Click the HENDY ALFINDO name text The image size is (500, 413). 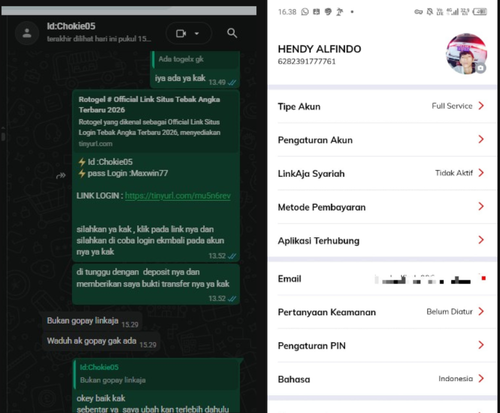click(x=319, y=49)
